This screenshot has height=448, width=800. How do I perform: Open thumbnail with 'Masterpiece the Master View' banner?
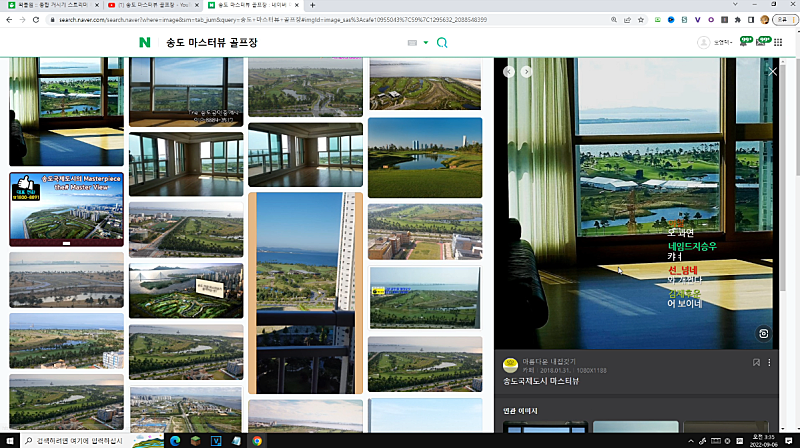[66, 209]
